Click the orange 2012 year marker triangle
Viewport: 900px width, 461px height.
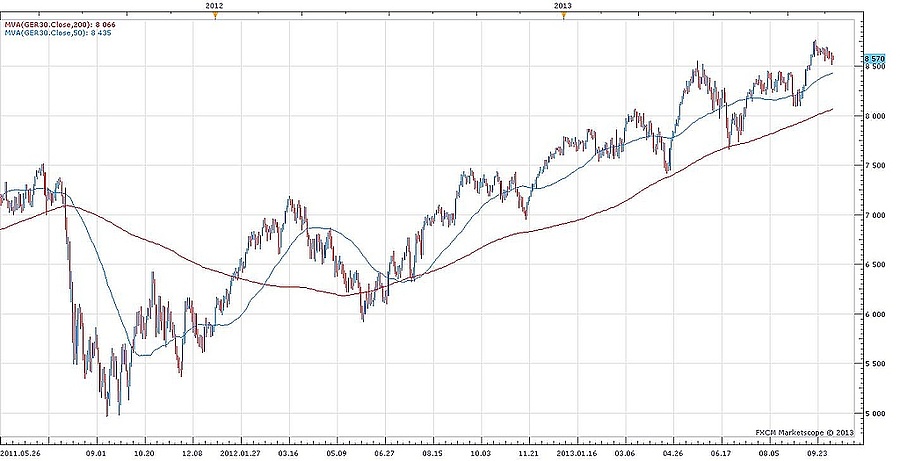click(216, 17)
